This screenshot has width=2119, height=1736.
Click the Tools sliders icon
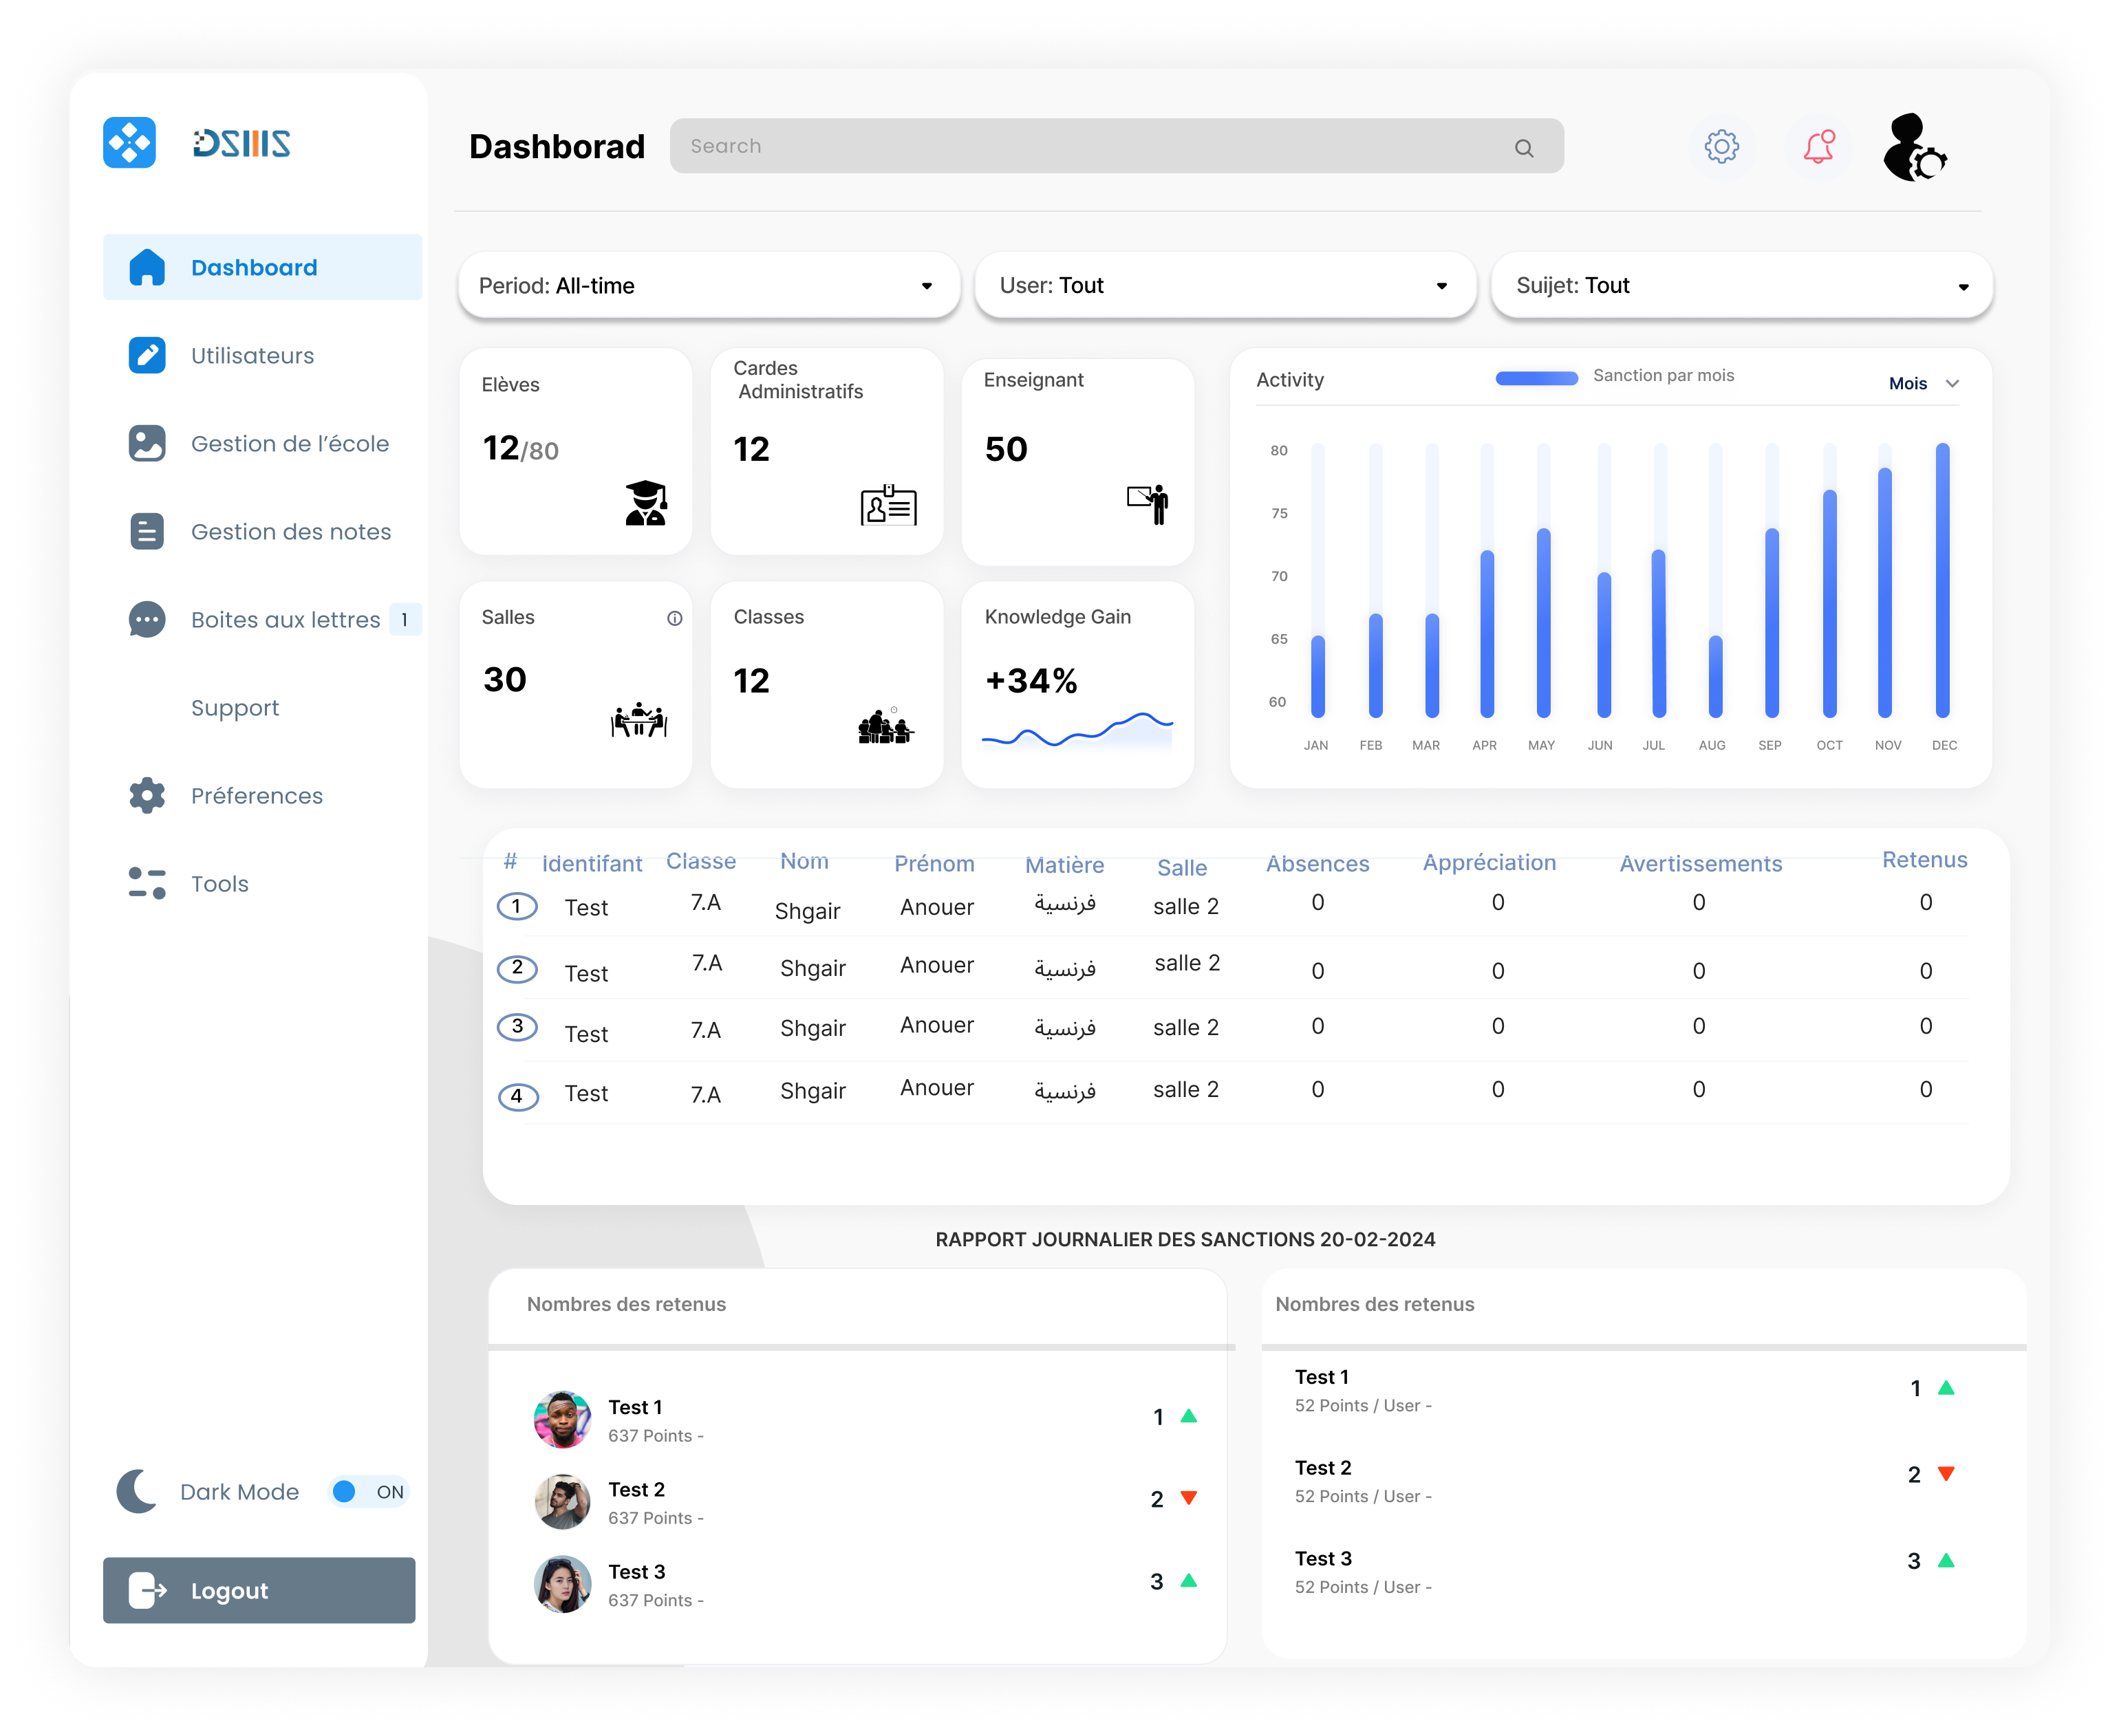tap(147, 883)
